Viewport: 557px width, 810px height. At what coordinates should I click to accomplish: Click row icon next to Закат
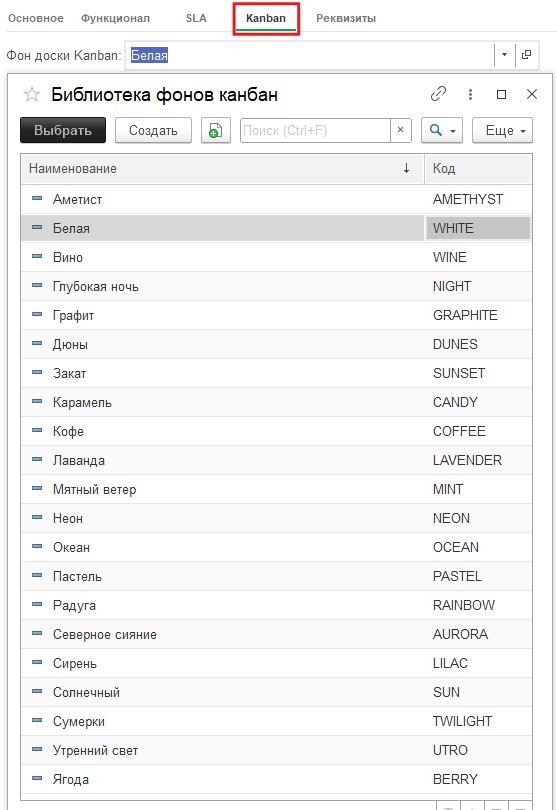37,372
